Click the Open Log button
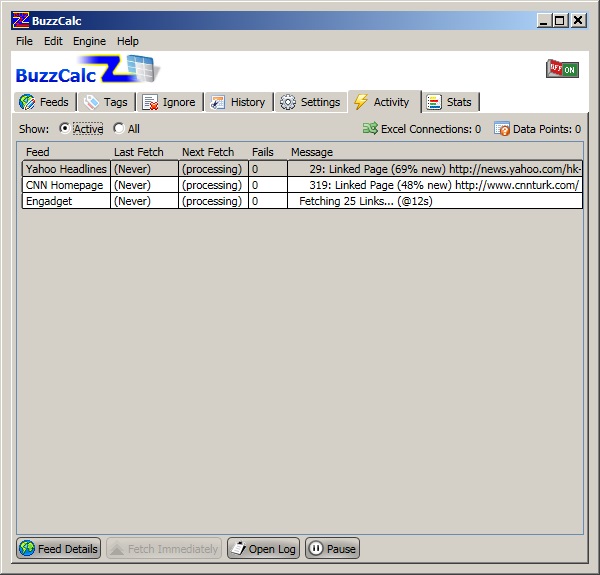The image size is (600, 575). coord(263,549)
